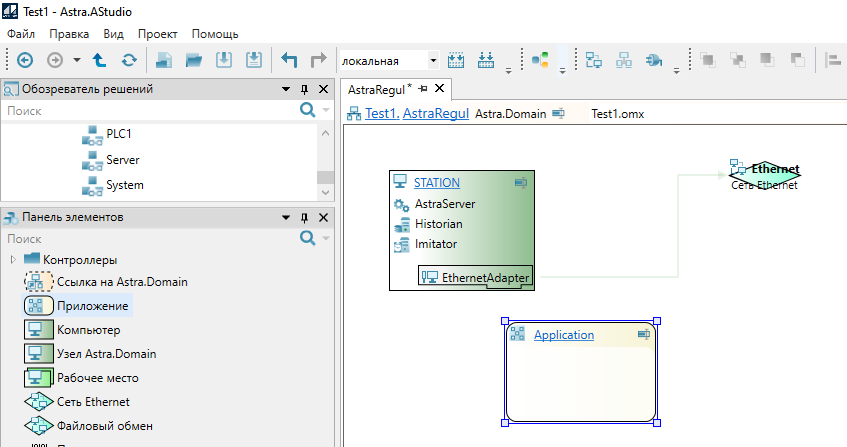Pin the AstraRegul document tab
Viewport: 847px width, 447px height.
(x=423, y=90)
